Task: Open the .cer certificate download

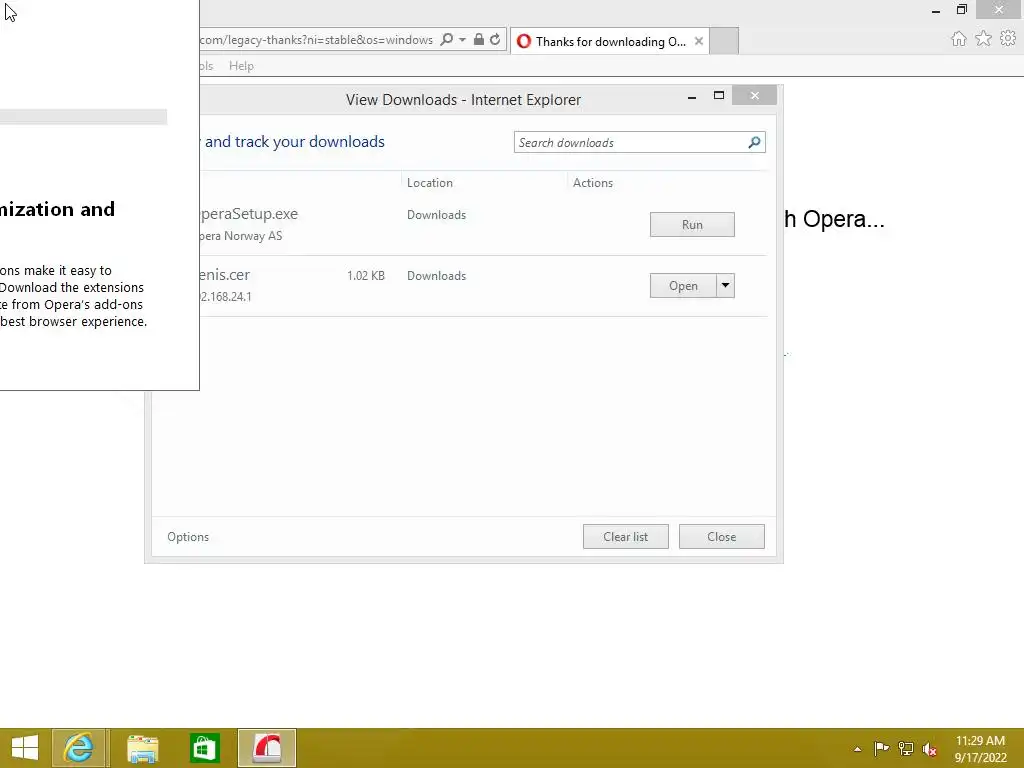Action: [683, 286]
